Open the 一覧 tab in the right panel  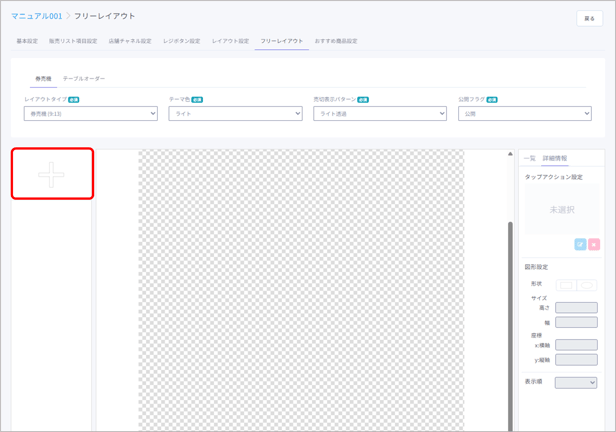pyautogui.click(x=530, y=158)
